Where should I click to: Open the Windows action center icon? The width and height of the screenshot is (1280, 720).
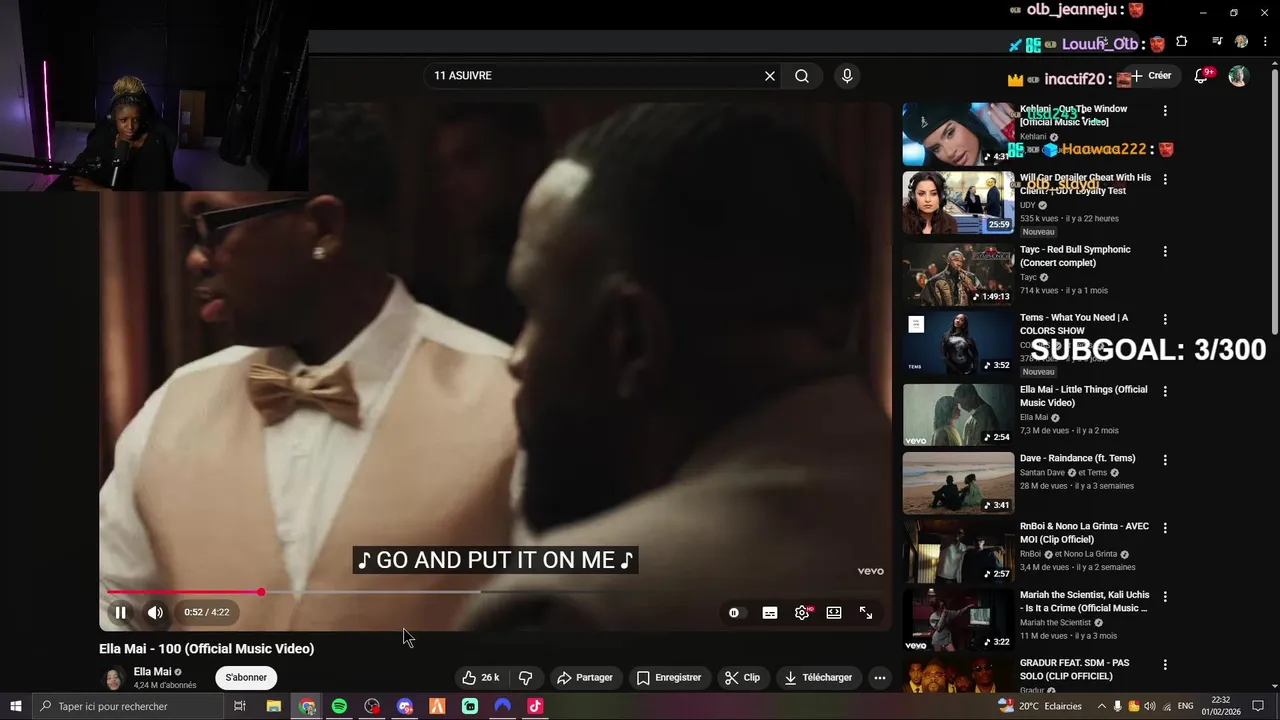pyautogui.click(x=1259, y=706)
